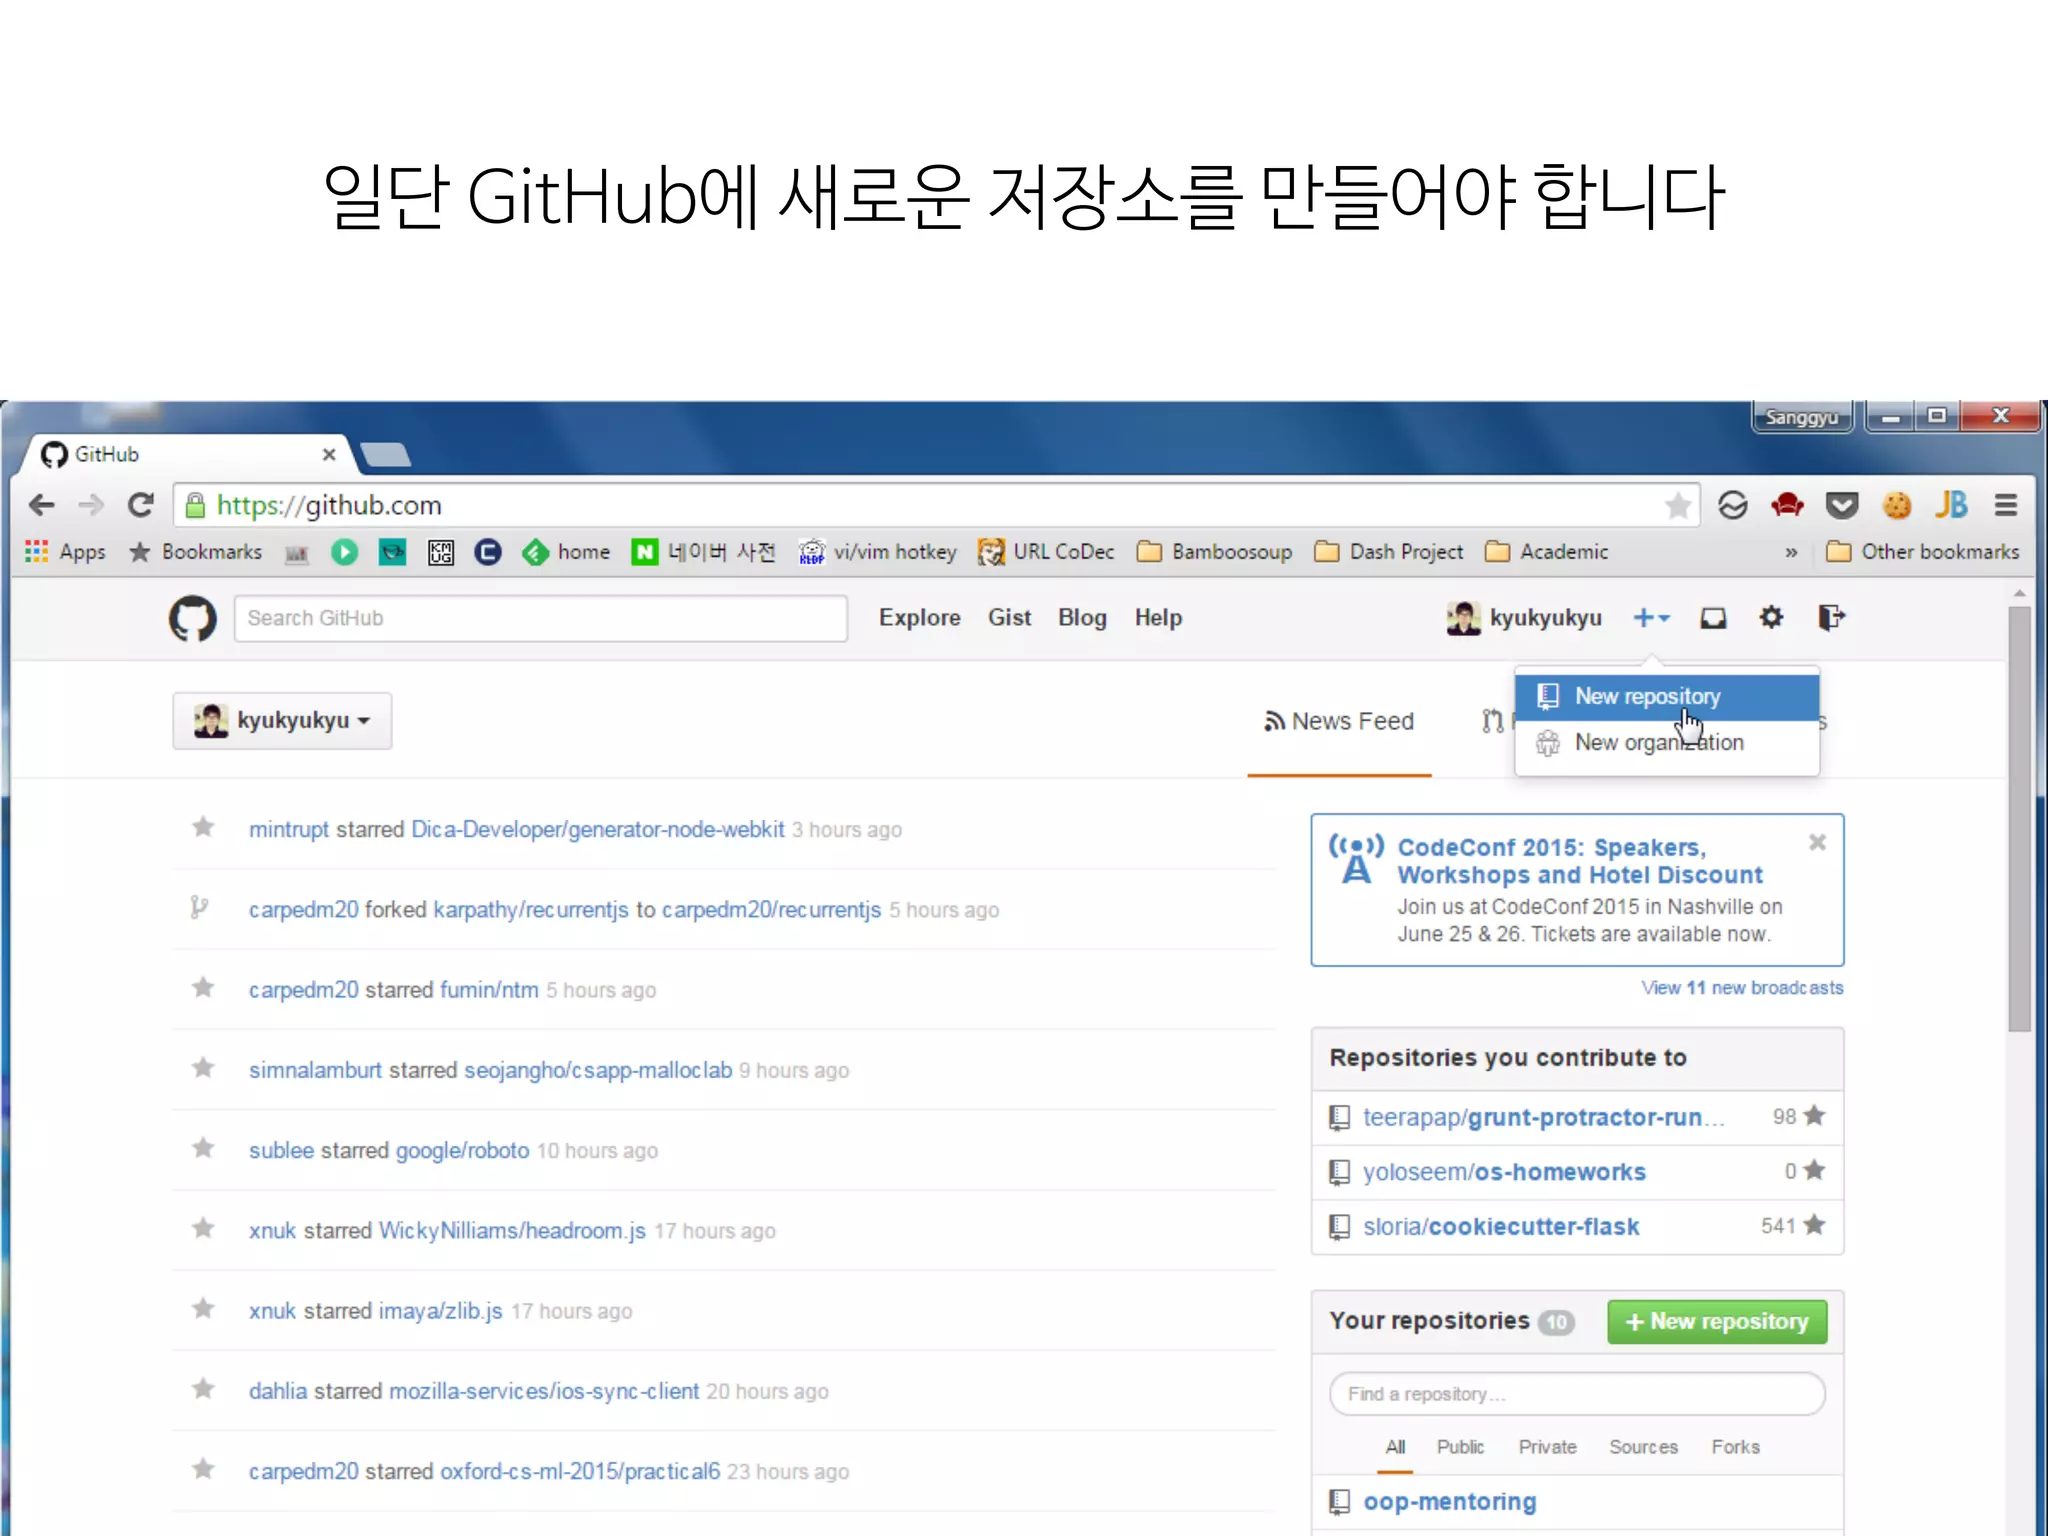The image size is (2048, 1536).
Task: Filter repositories by Private
Action: point(1547,1447)
